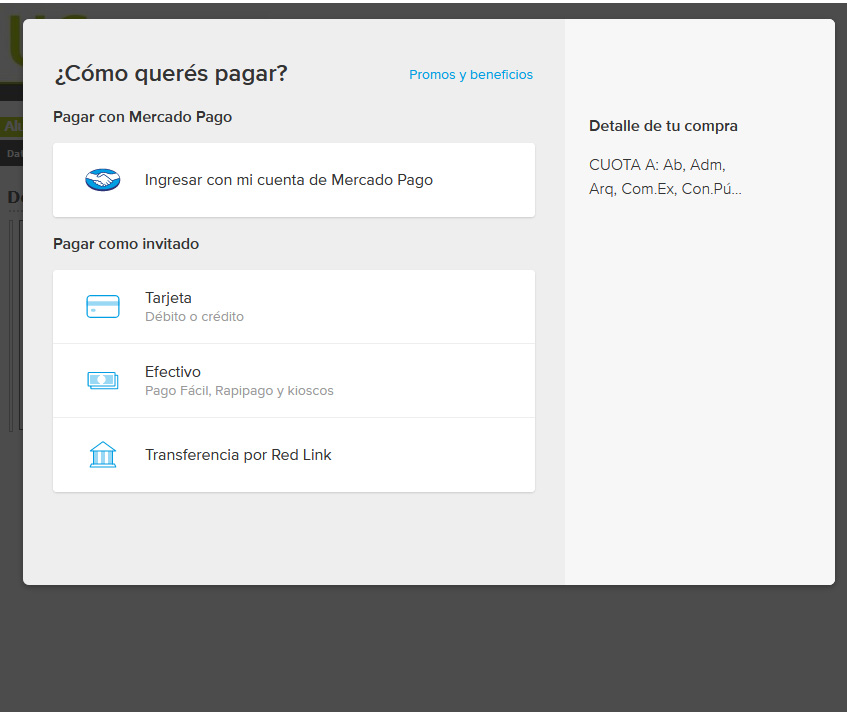Image resolution: width=847 pixels, height=712 pixels.
Task: Click the 'Pagar como invitado' section title
Action: 126,244
